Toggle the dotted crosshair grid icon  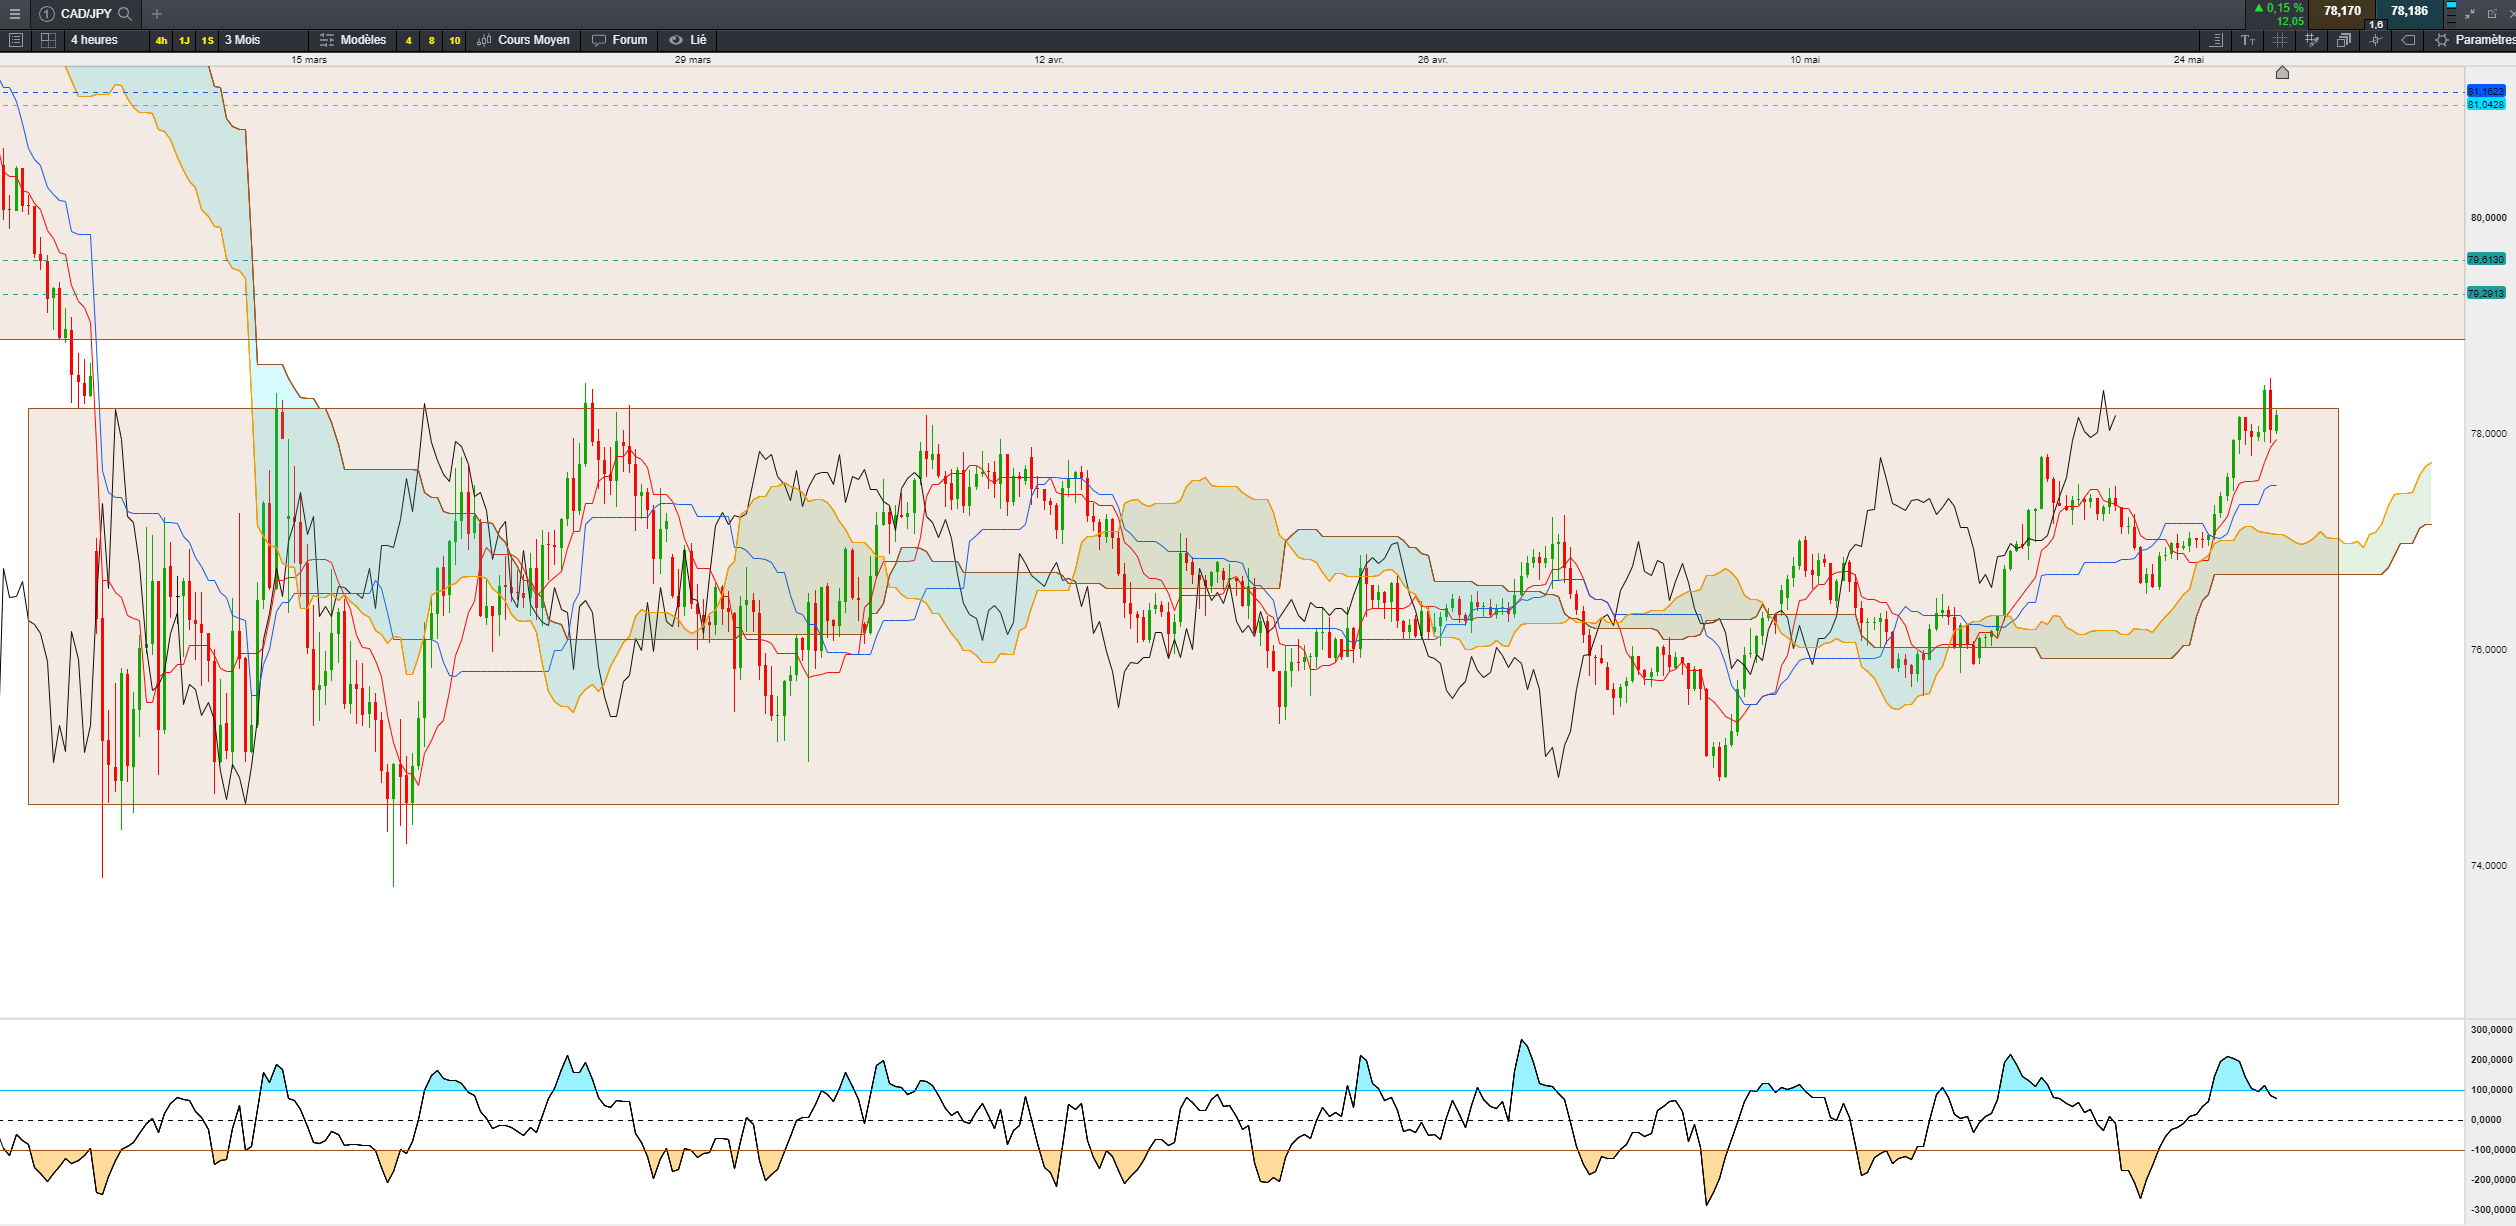2279,40
